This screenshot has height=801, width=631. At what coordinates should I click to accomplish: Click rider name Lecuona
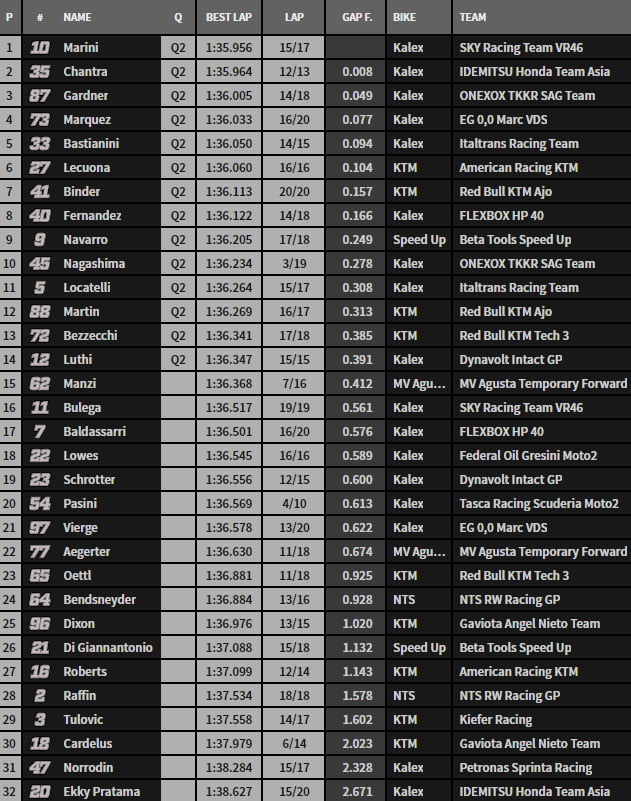tap(87, 167)
